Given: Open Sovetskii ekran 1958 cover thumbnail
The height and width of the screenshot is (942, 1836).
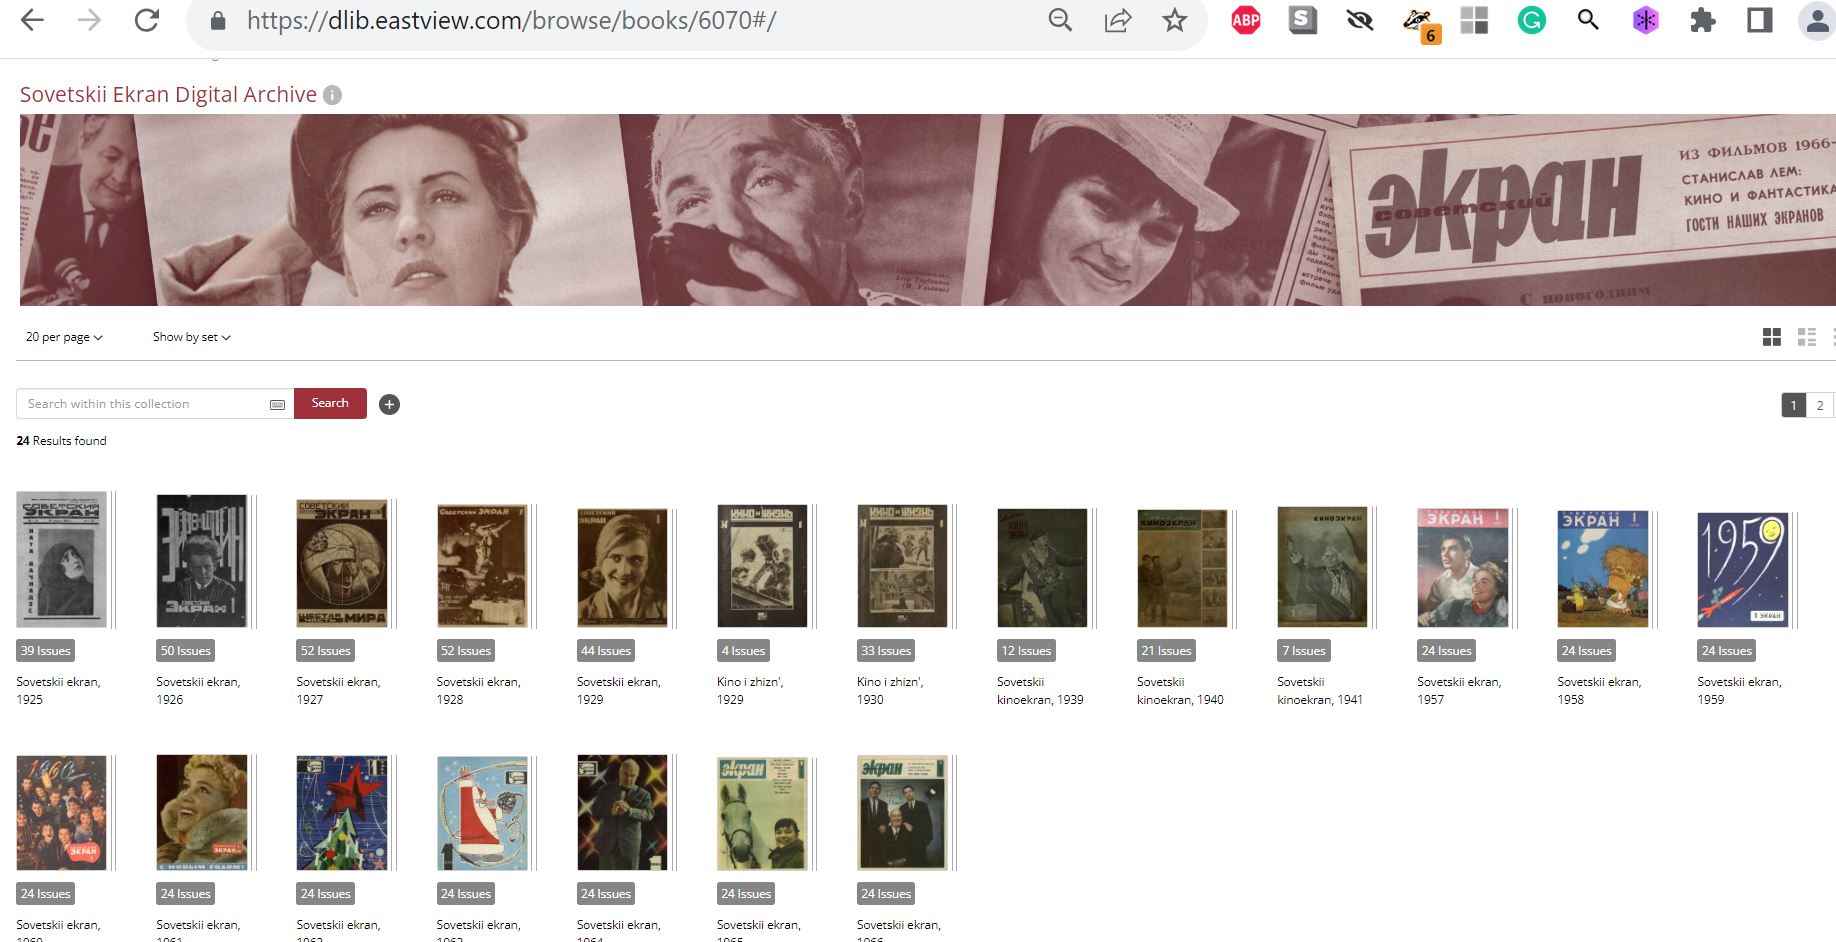Looking at the screenshot, I should point(1602,568).
